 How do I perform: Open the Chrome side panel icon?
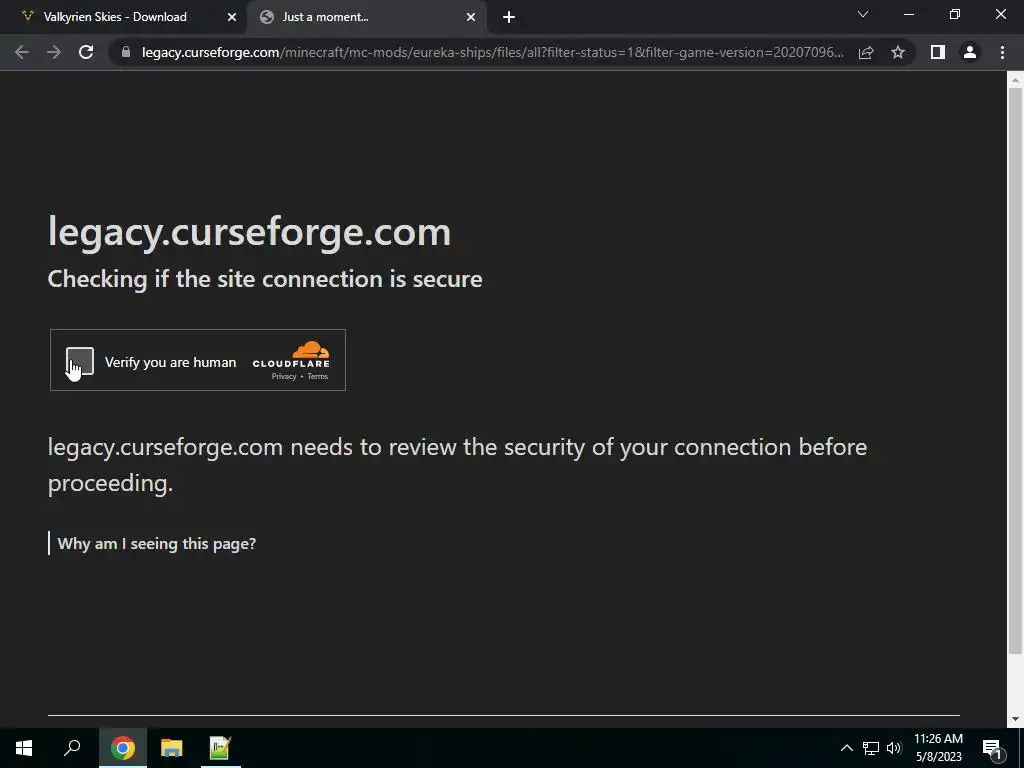pos(937,52)
